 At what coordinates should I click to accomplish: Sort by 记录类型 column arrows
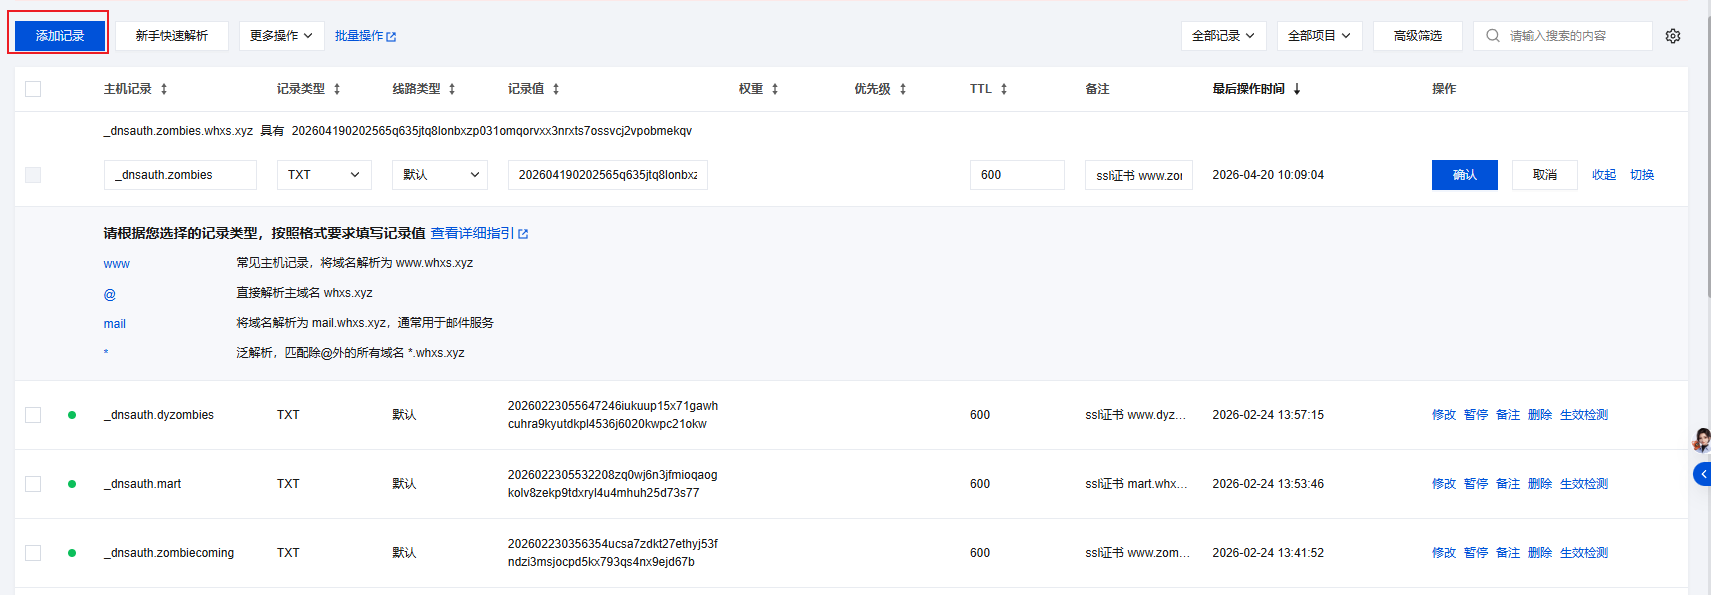coord(337,89)
